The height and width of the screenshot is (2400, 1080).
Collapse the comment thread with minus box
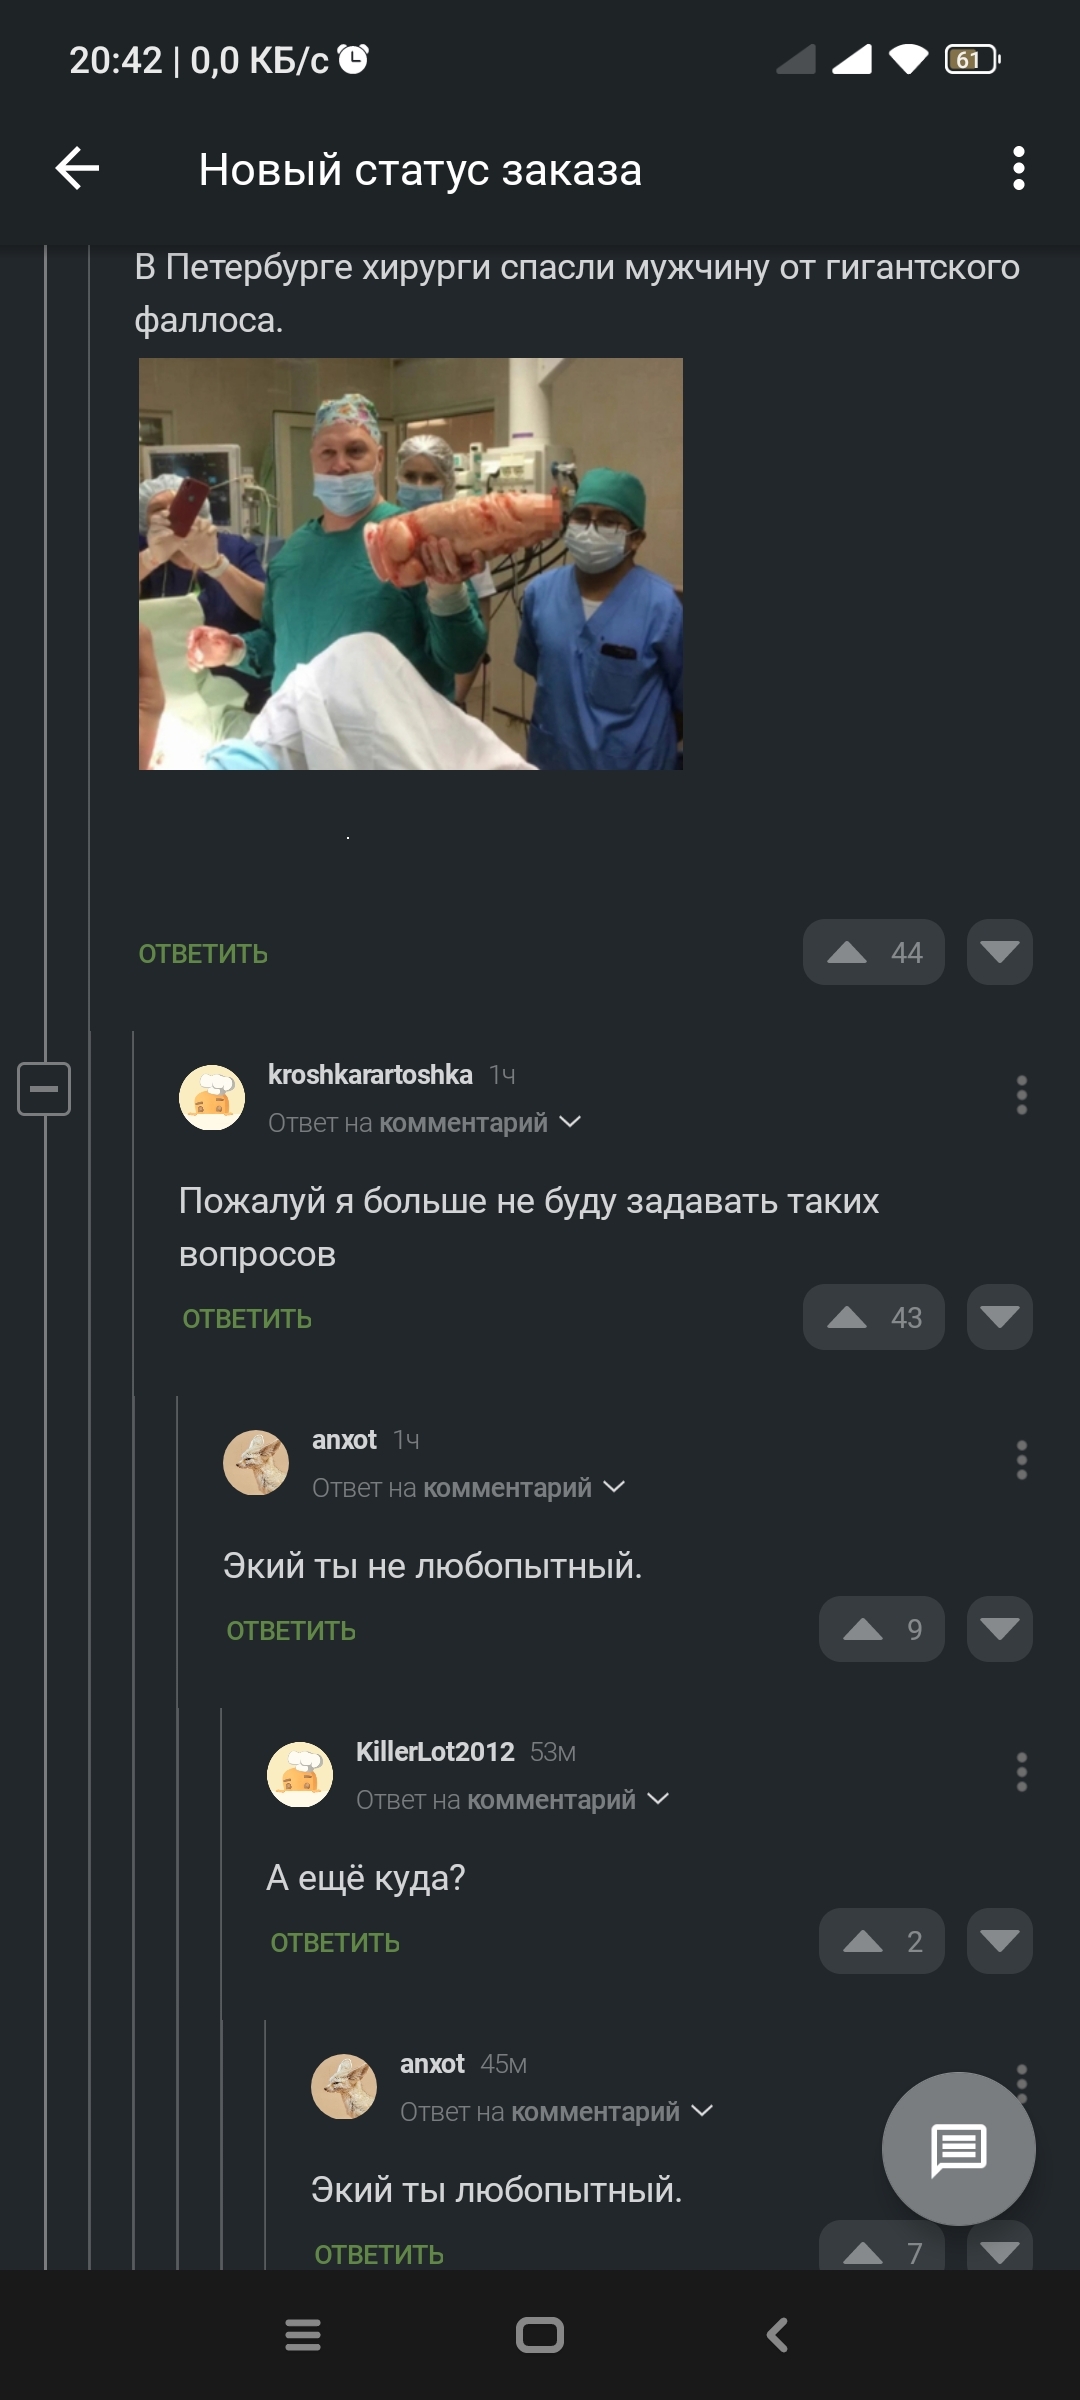tap(44, 1088)
